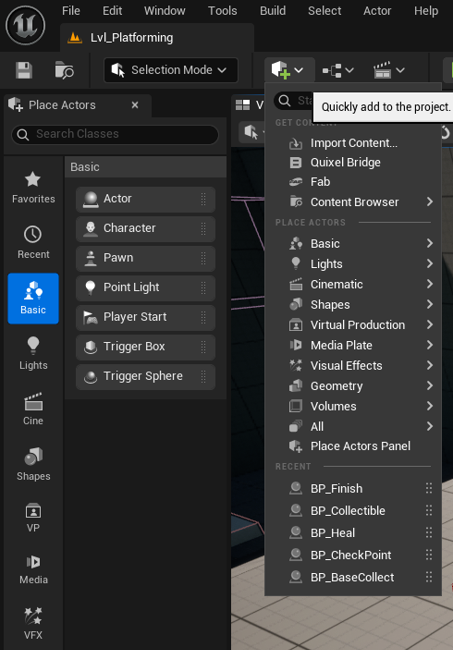Open the Blueprints toolbar dropdown
Image resolution: width=453 pixels, height=650 pixels.
[x=338, y=70]
